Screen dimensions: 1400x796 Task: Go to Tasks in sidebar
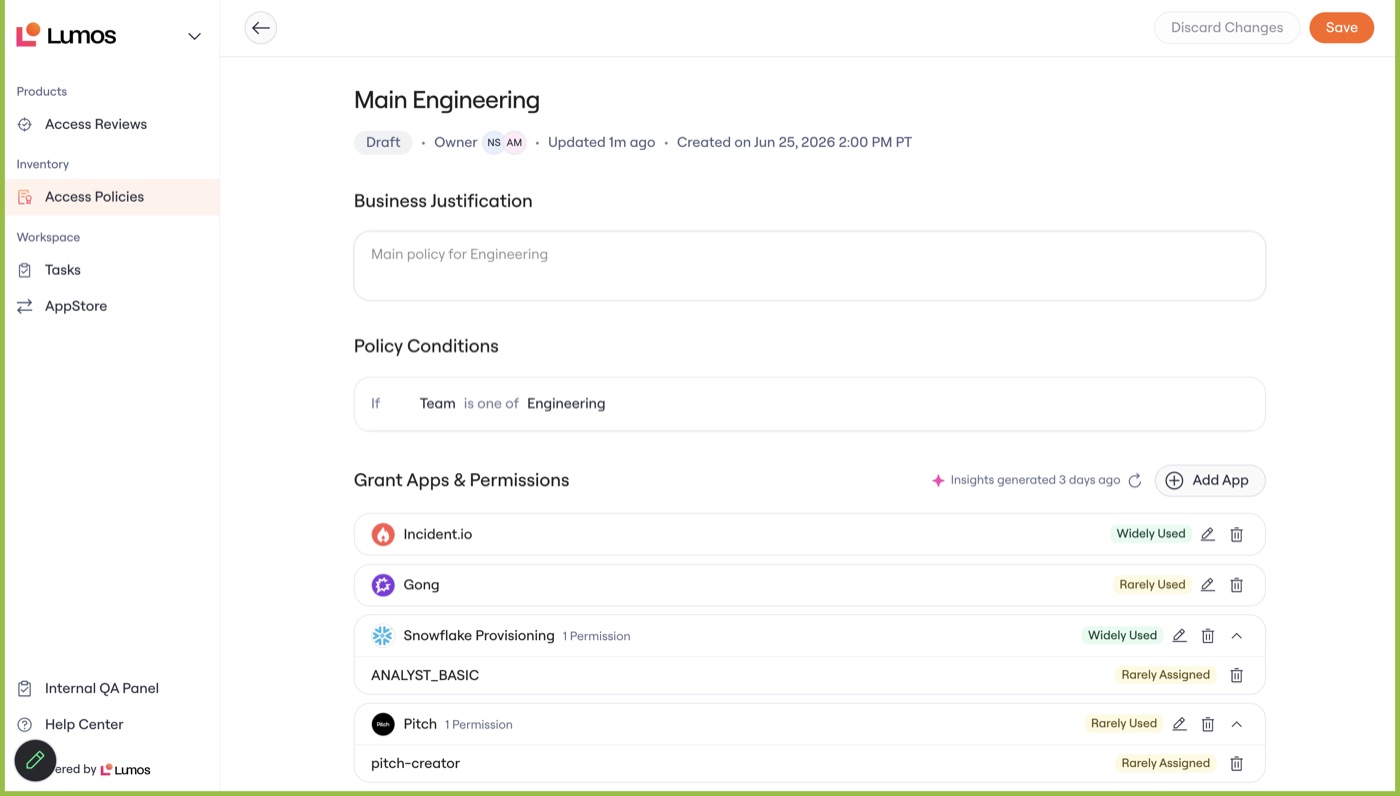63,270
